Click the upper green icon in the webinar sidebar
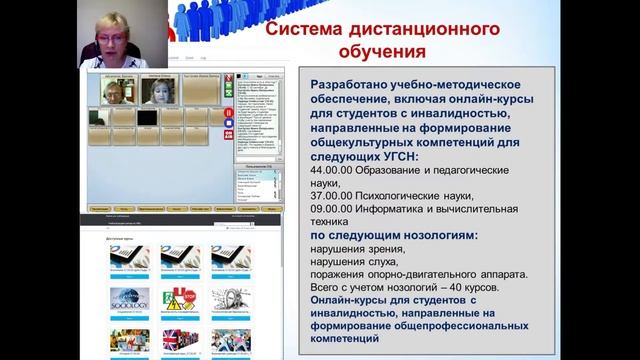This screenshot has width=640, height=360. (229, 85)
